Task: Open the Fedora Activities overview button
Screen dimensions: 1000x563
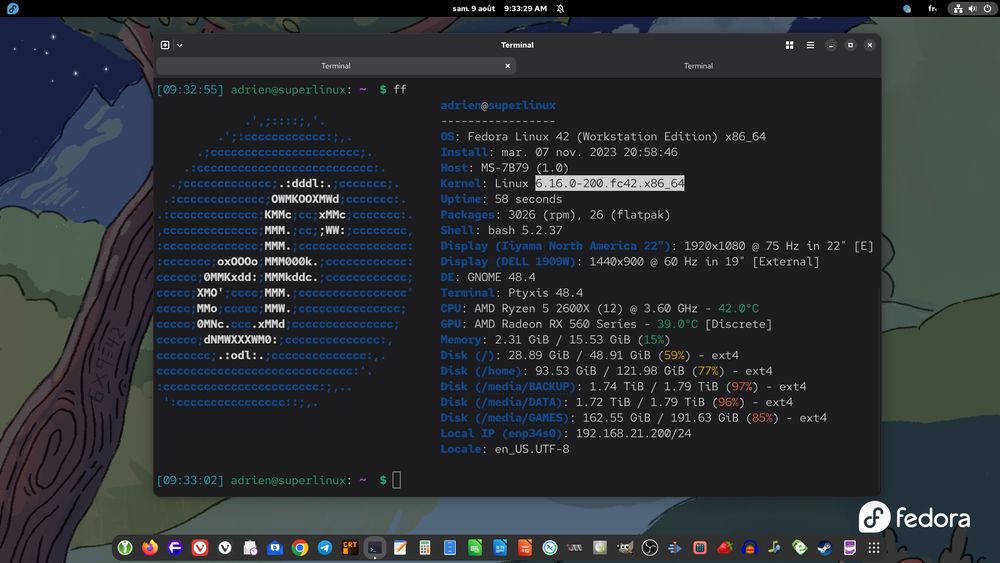Action: [13, 8]
